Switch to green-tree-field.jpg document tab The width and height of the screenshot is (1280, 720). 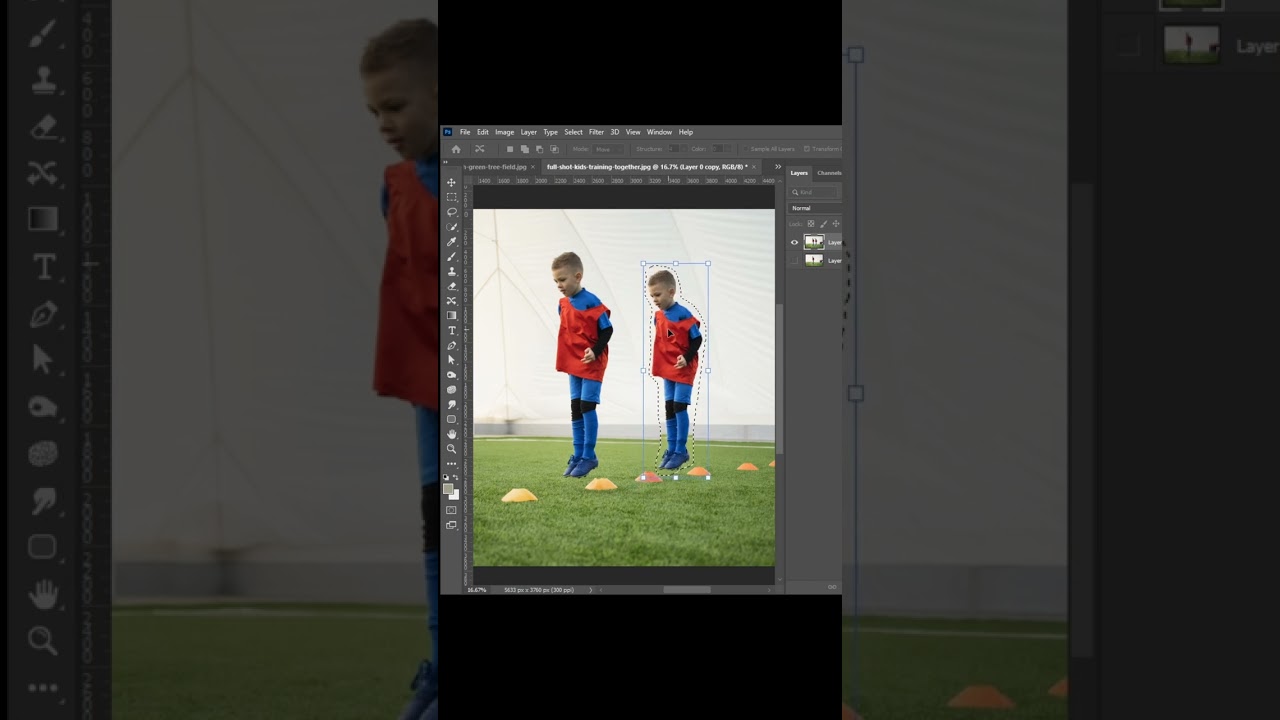click(x=495, y=167)
